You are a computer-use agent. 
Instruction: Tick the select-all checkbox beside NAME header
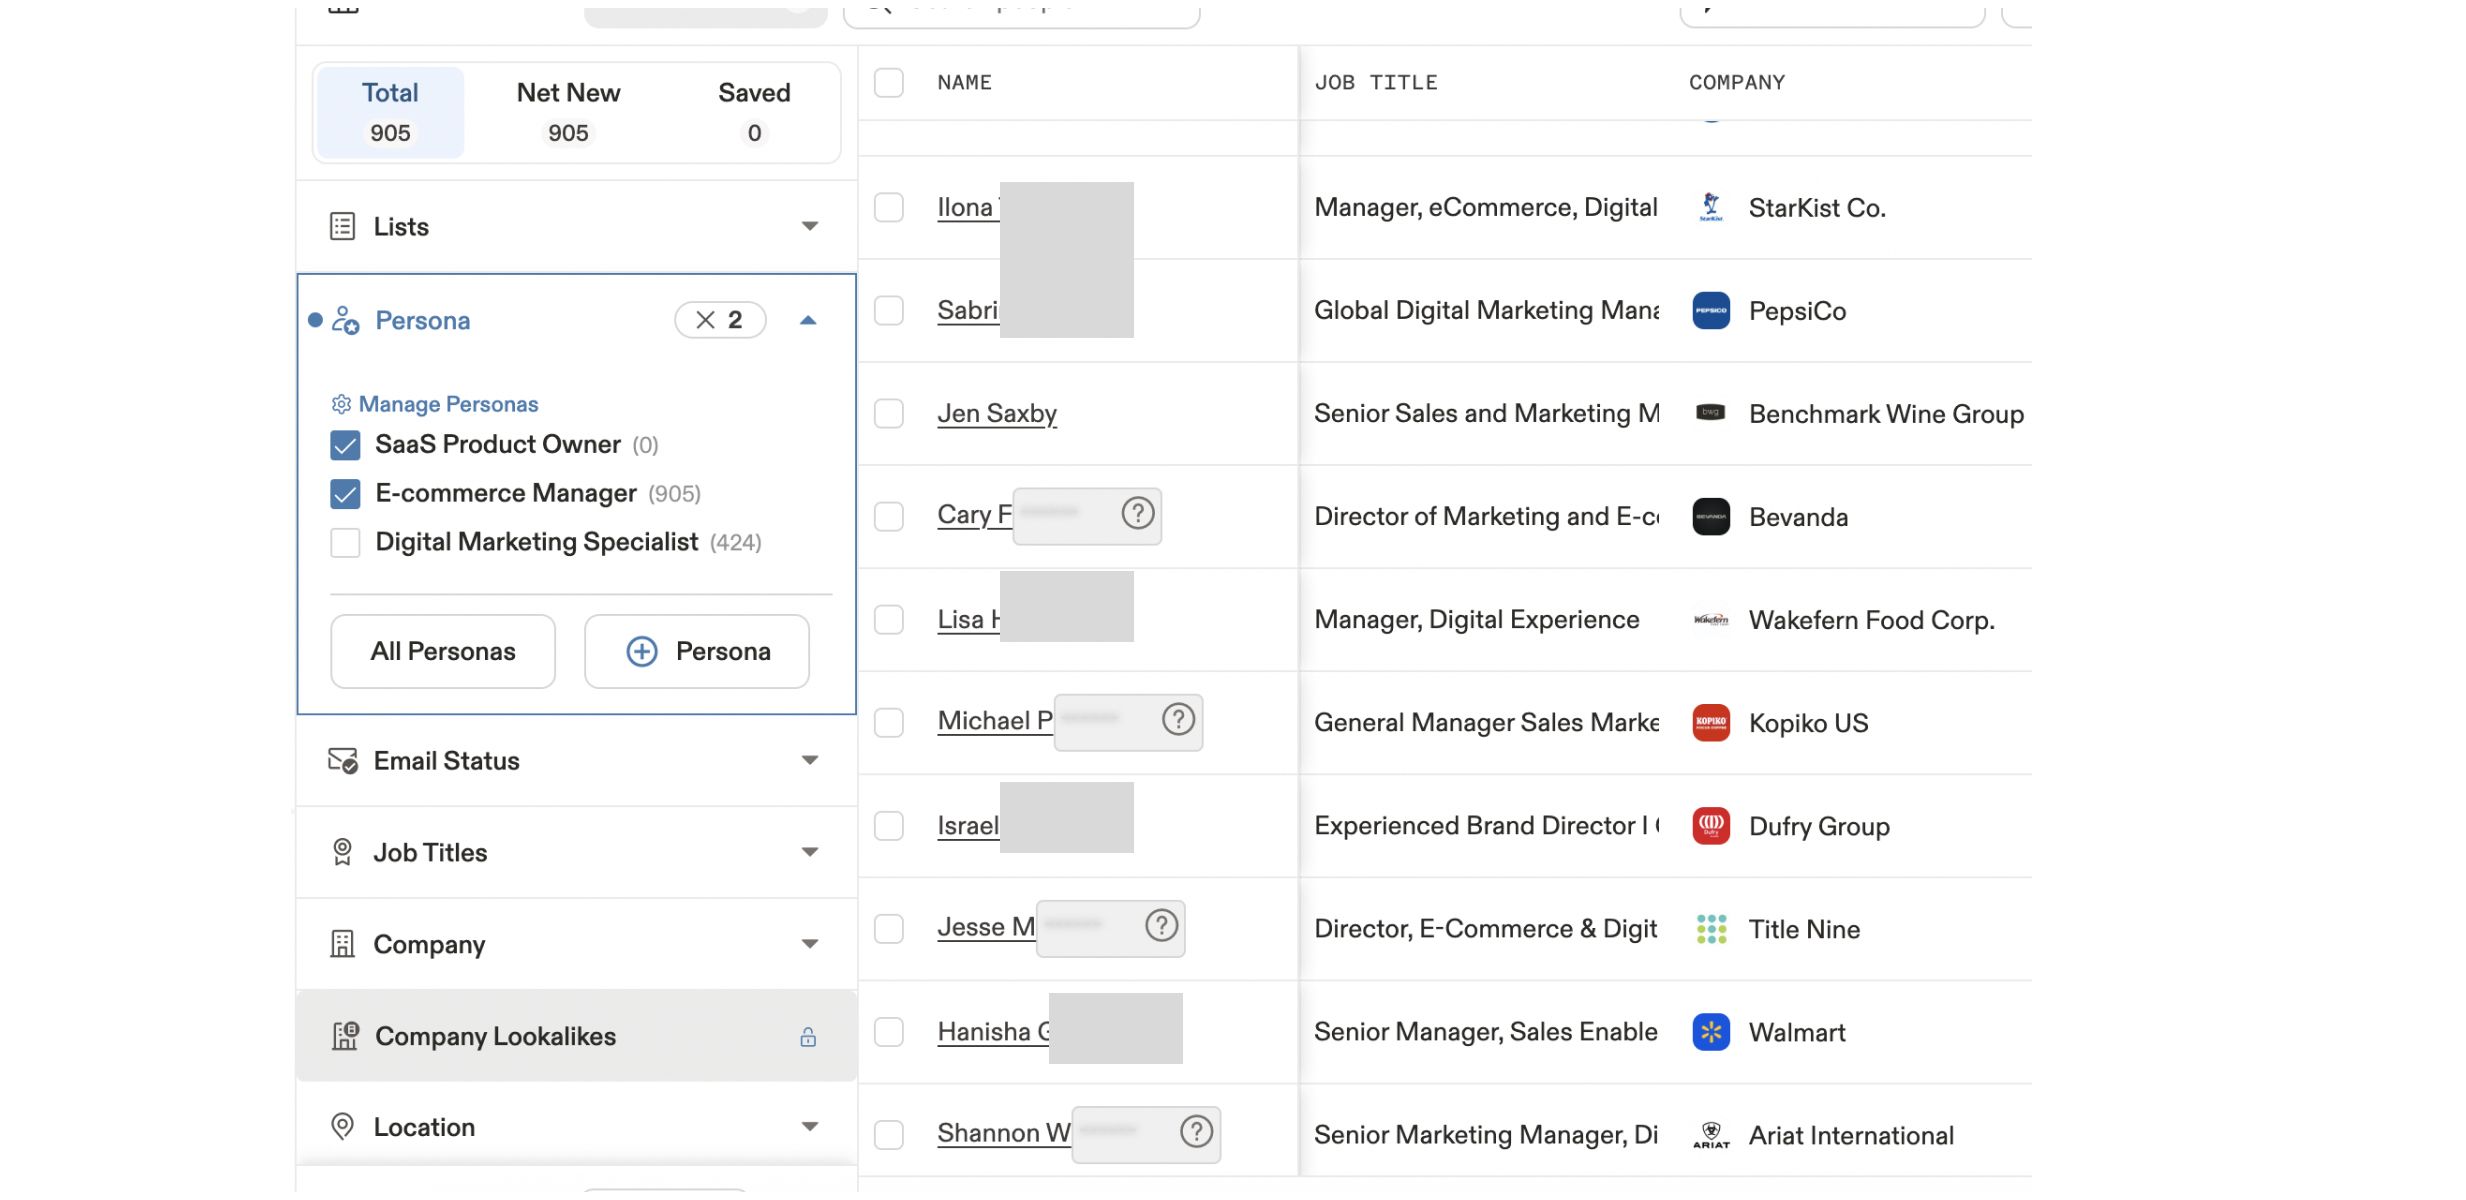(x=888, y=83)
